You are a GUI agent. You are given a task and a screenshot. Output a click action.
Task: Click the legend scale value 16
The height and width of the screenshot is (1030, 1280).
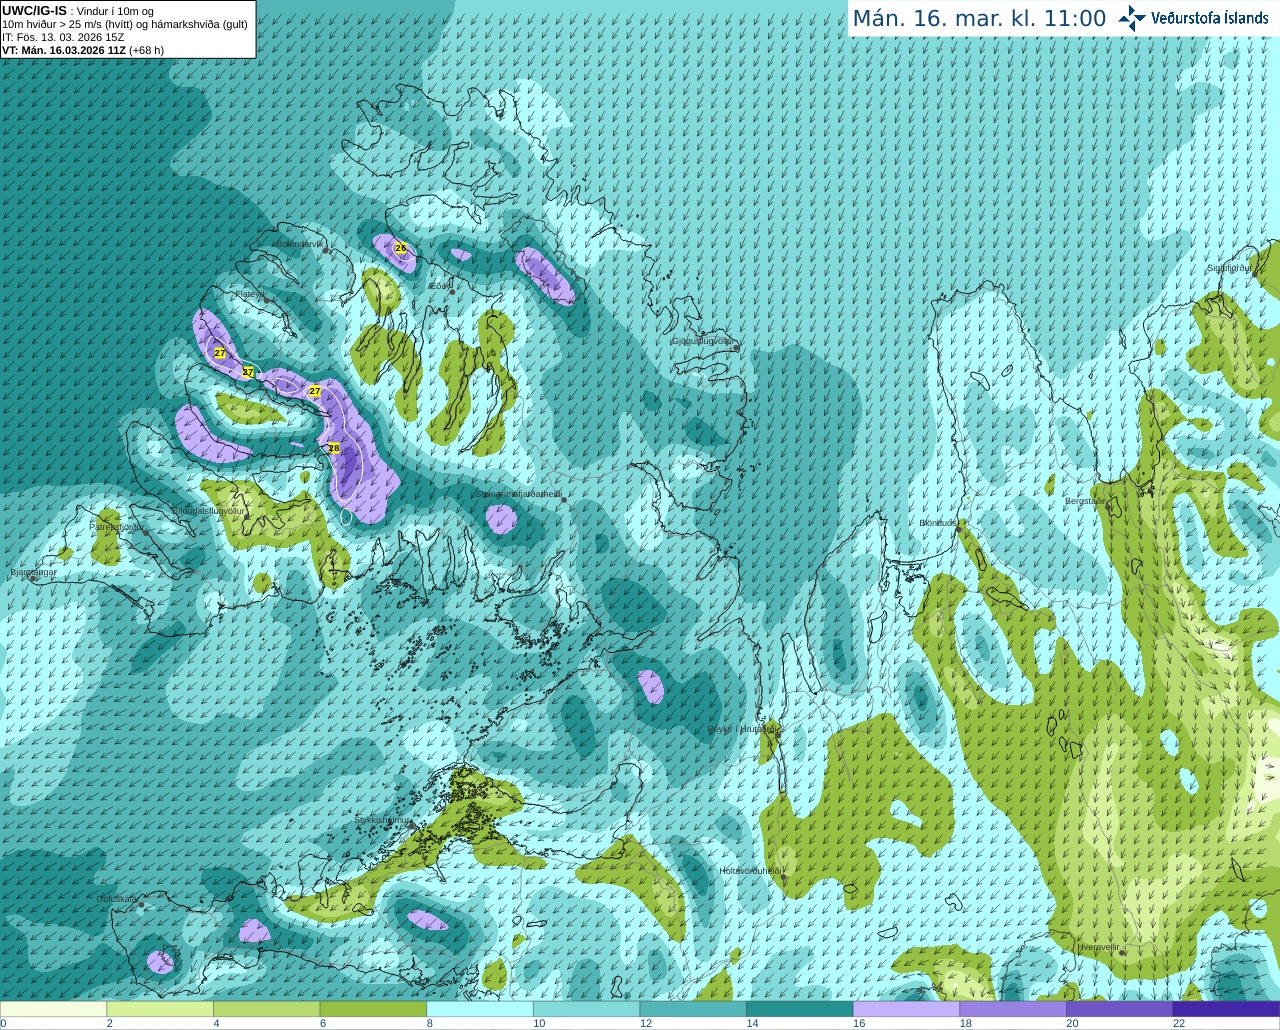[x=858, y=1023]
